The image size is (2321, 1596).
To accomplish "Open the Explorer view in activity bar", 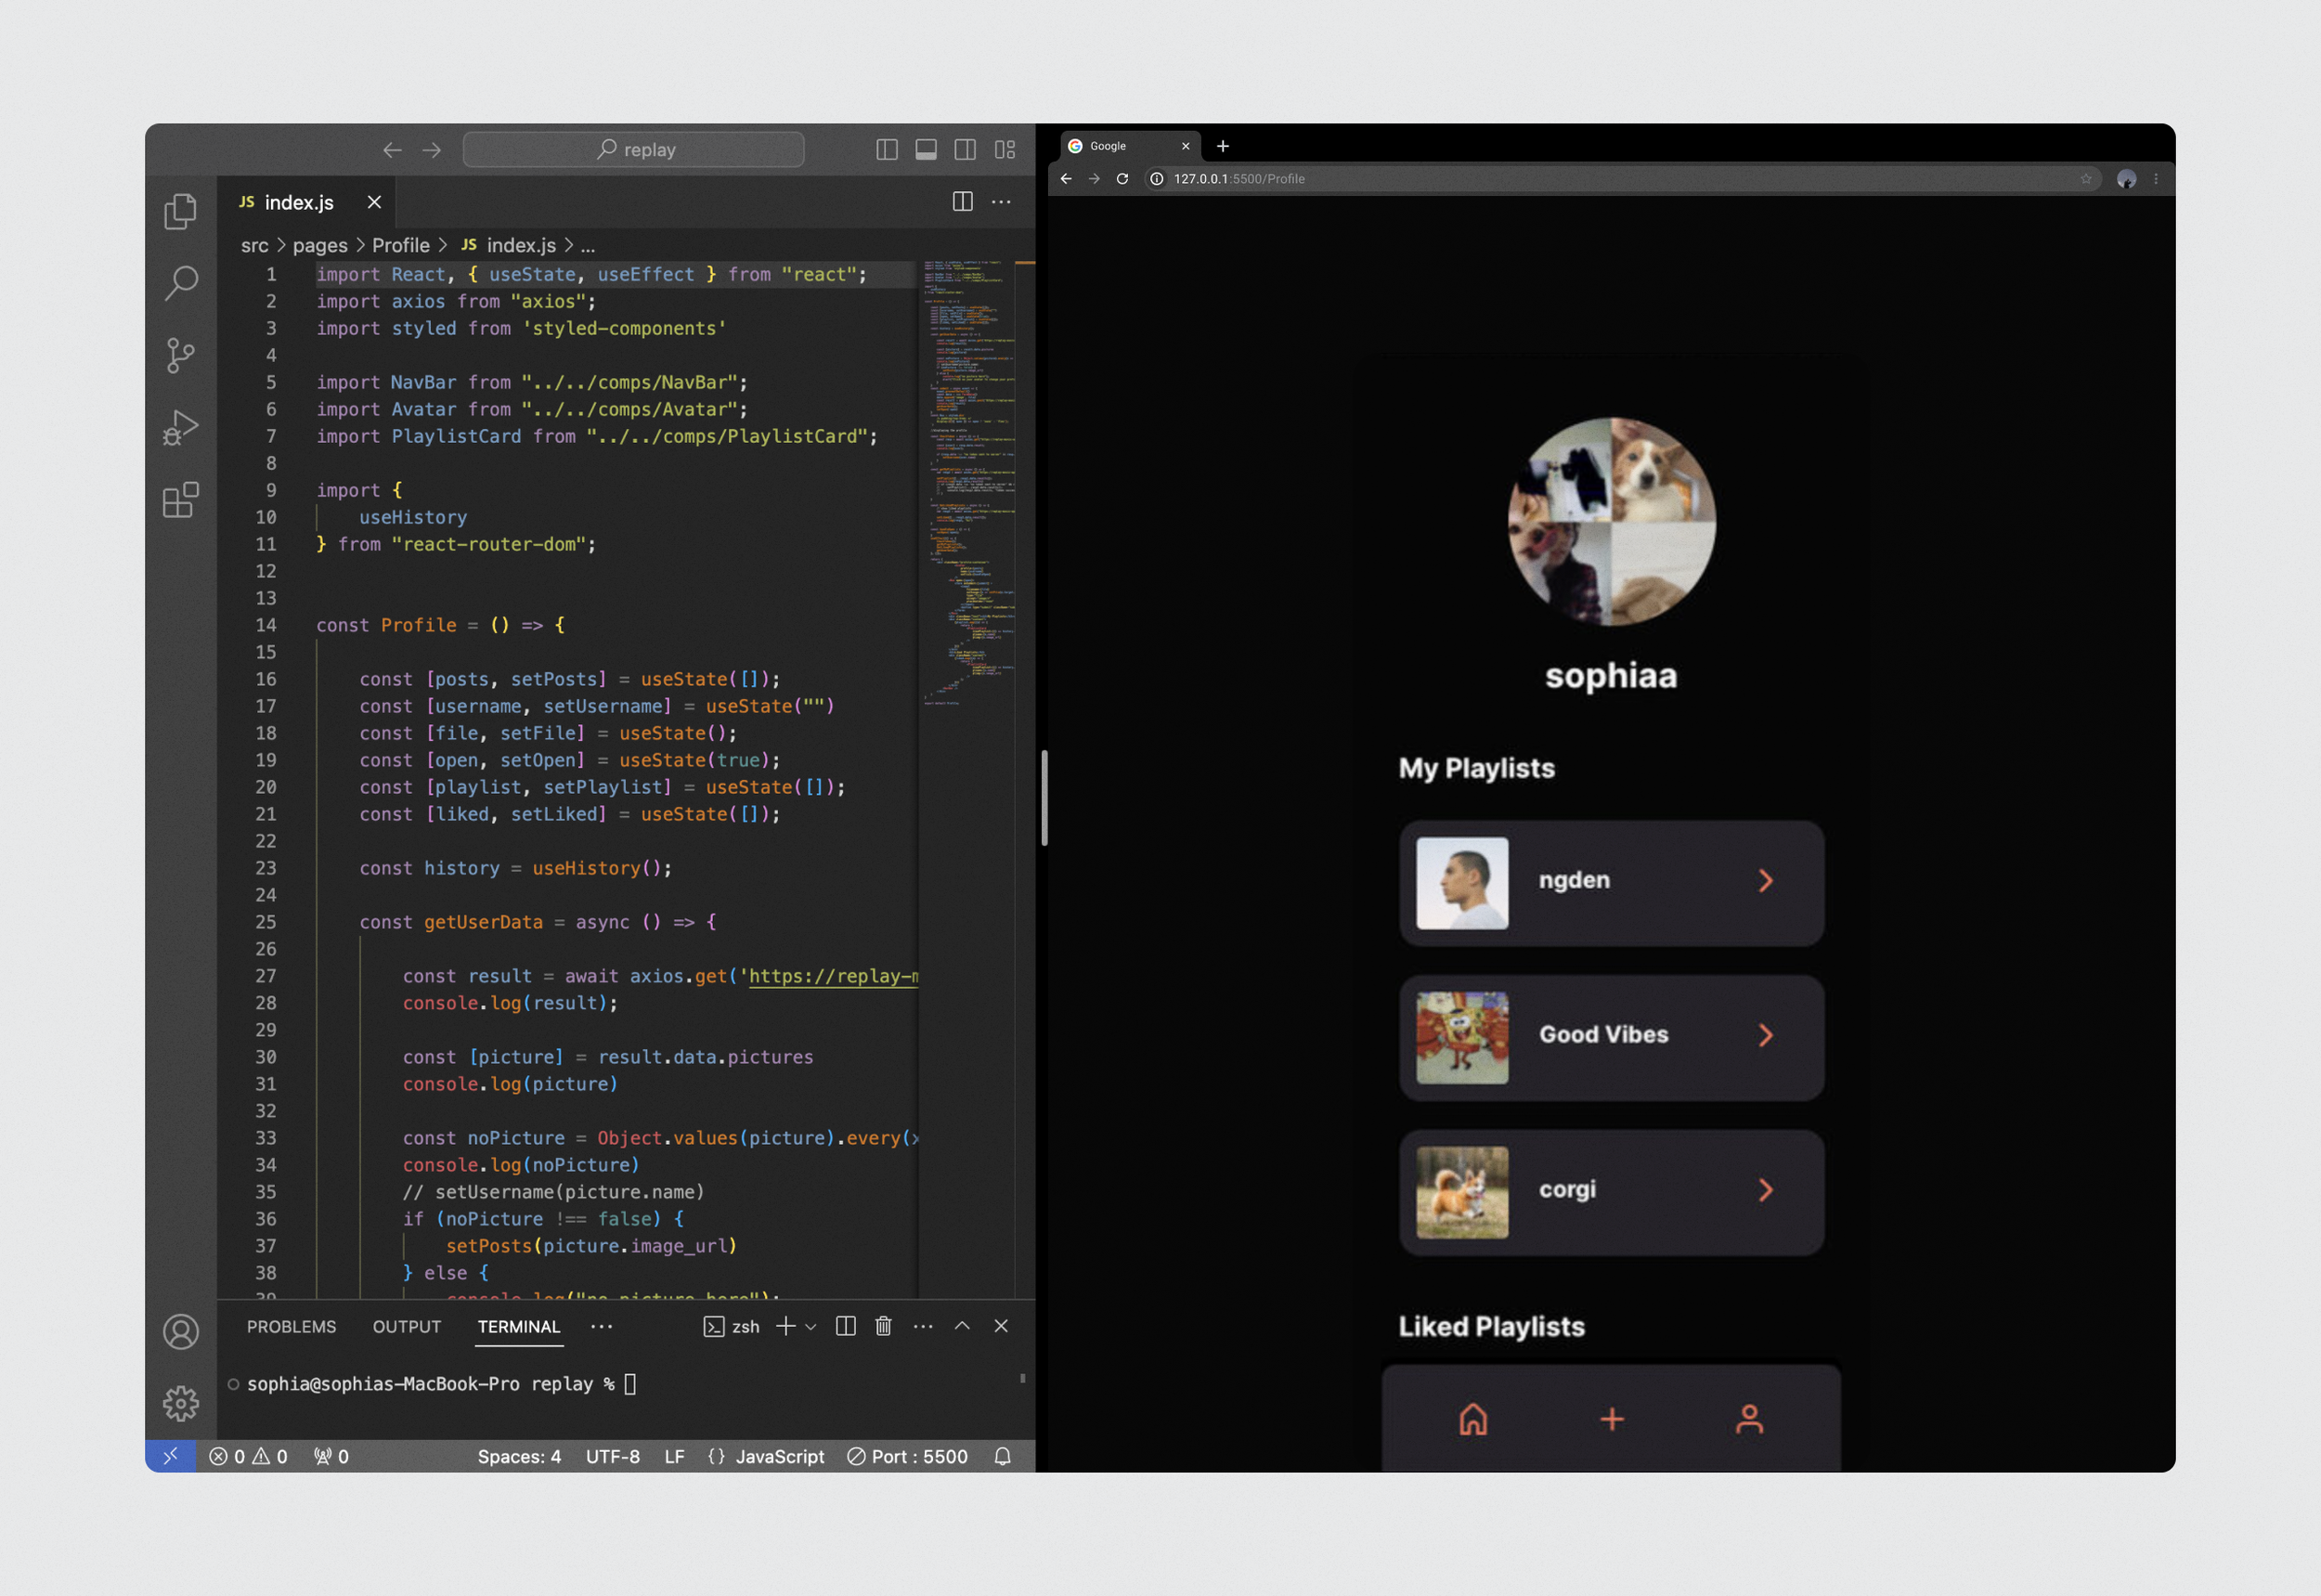I will coord(181,211).
